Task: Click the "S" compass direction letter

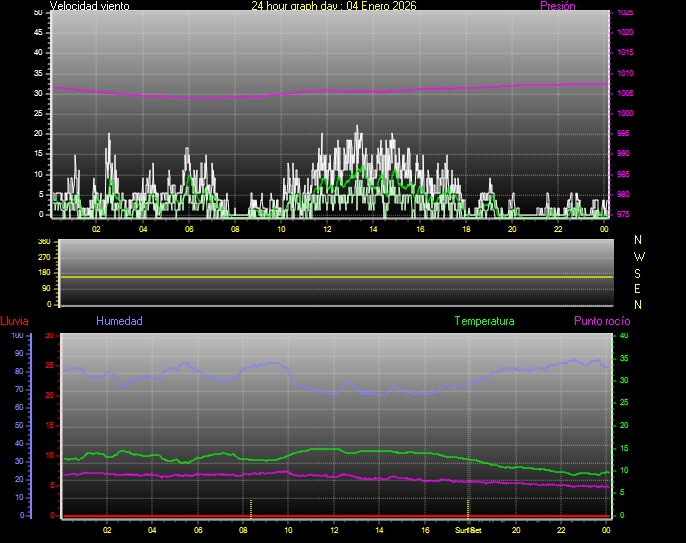Action: [x=639, y=272]
